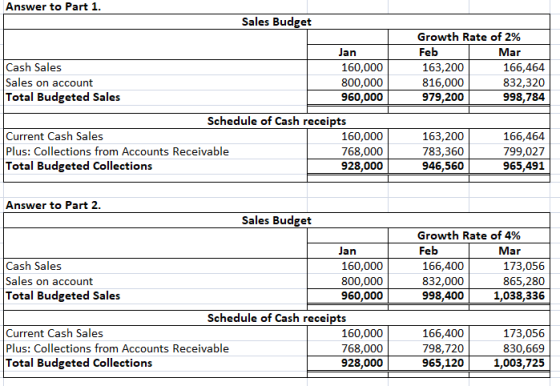Click Part 2 Current Cash Sales Feb 166,400
The image size is (560, 386).
[429, 333]
